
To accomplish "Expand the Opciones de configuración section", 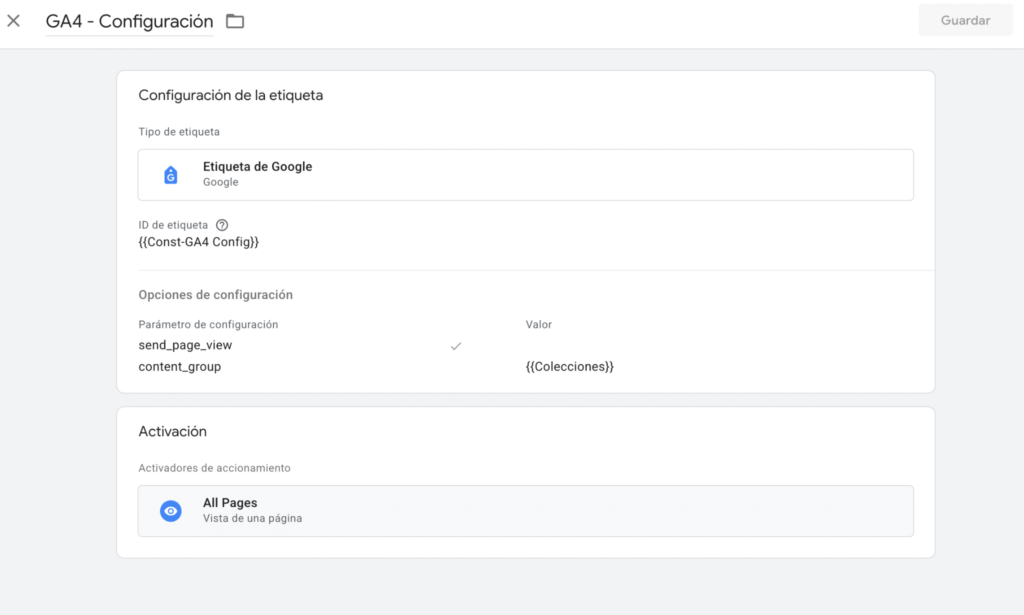I will 215,295.
